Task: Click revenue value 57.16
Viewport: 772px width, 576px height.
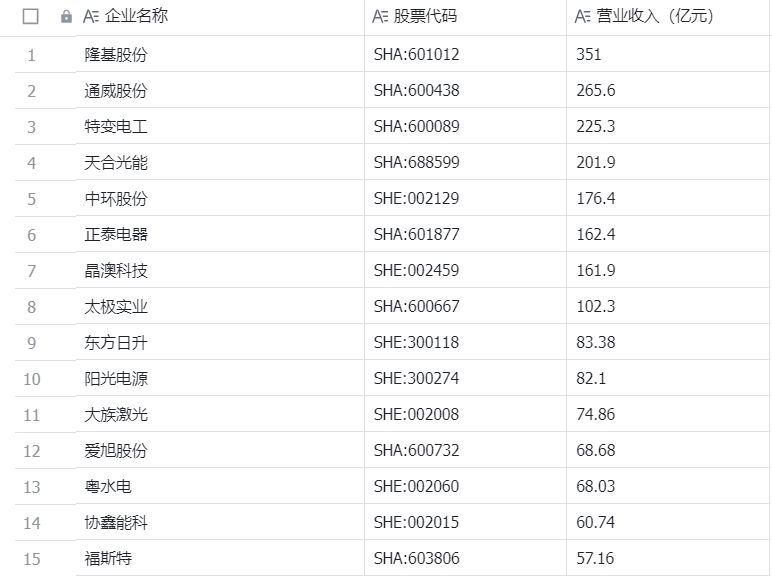Action: tap(596, 559)
